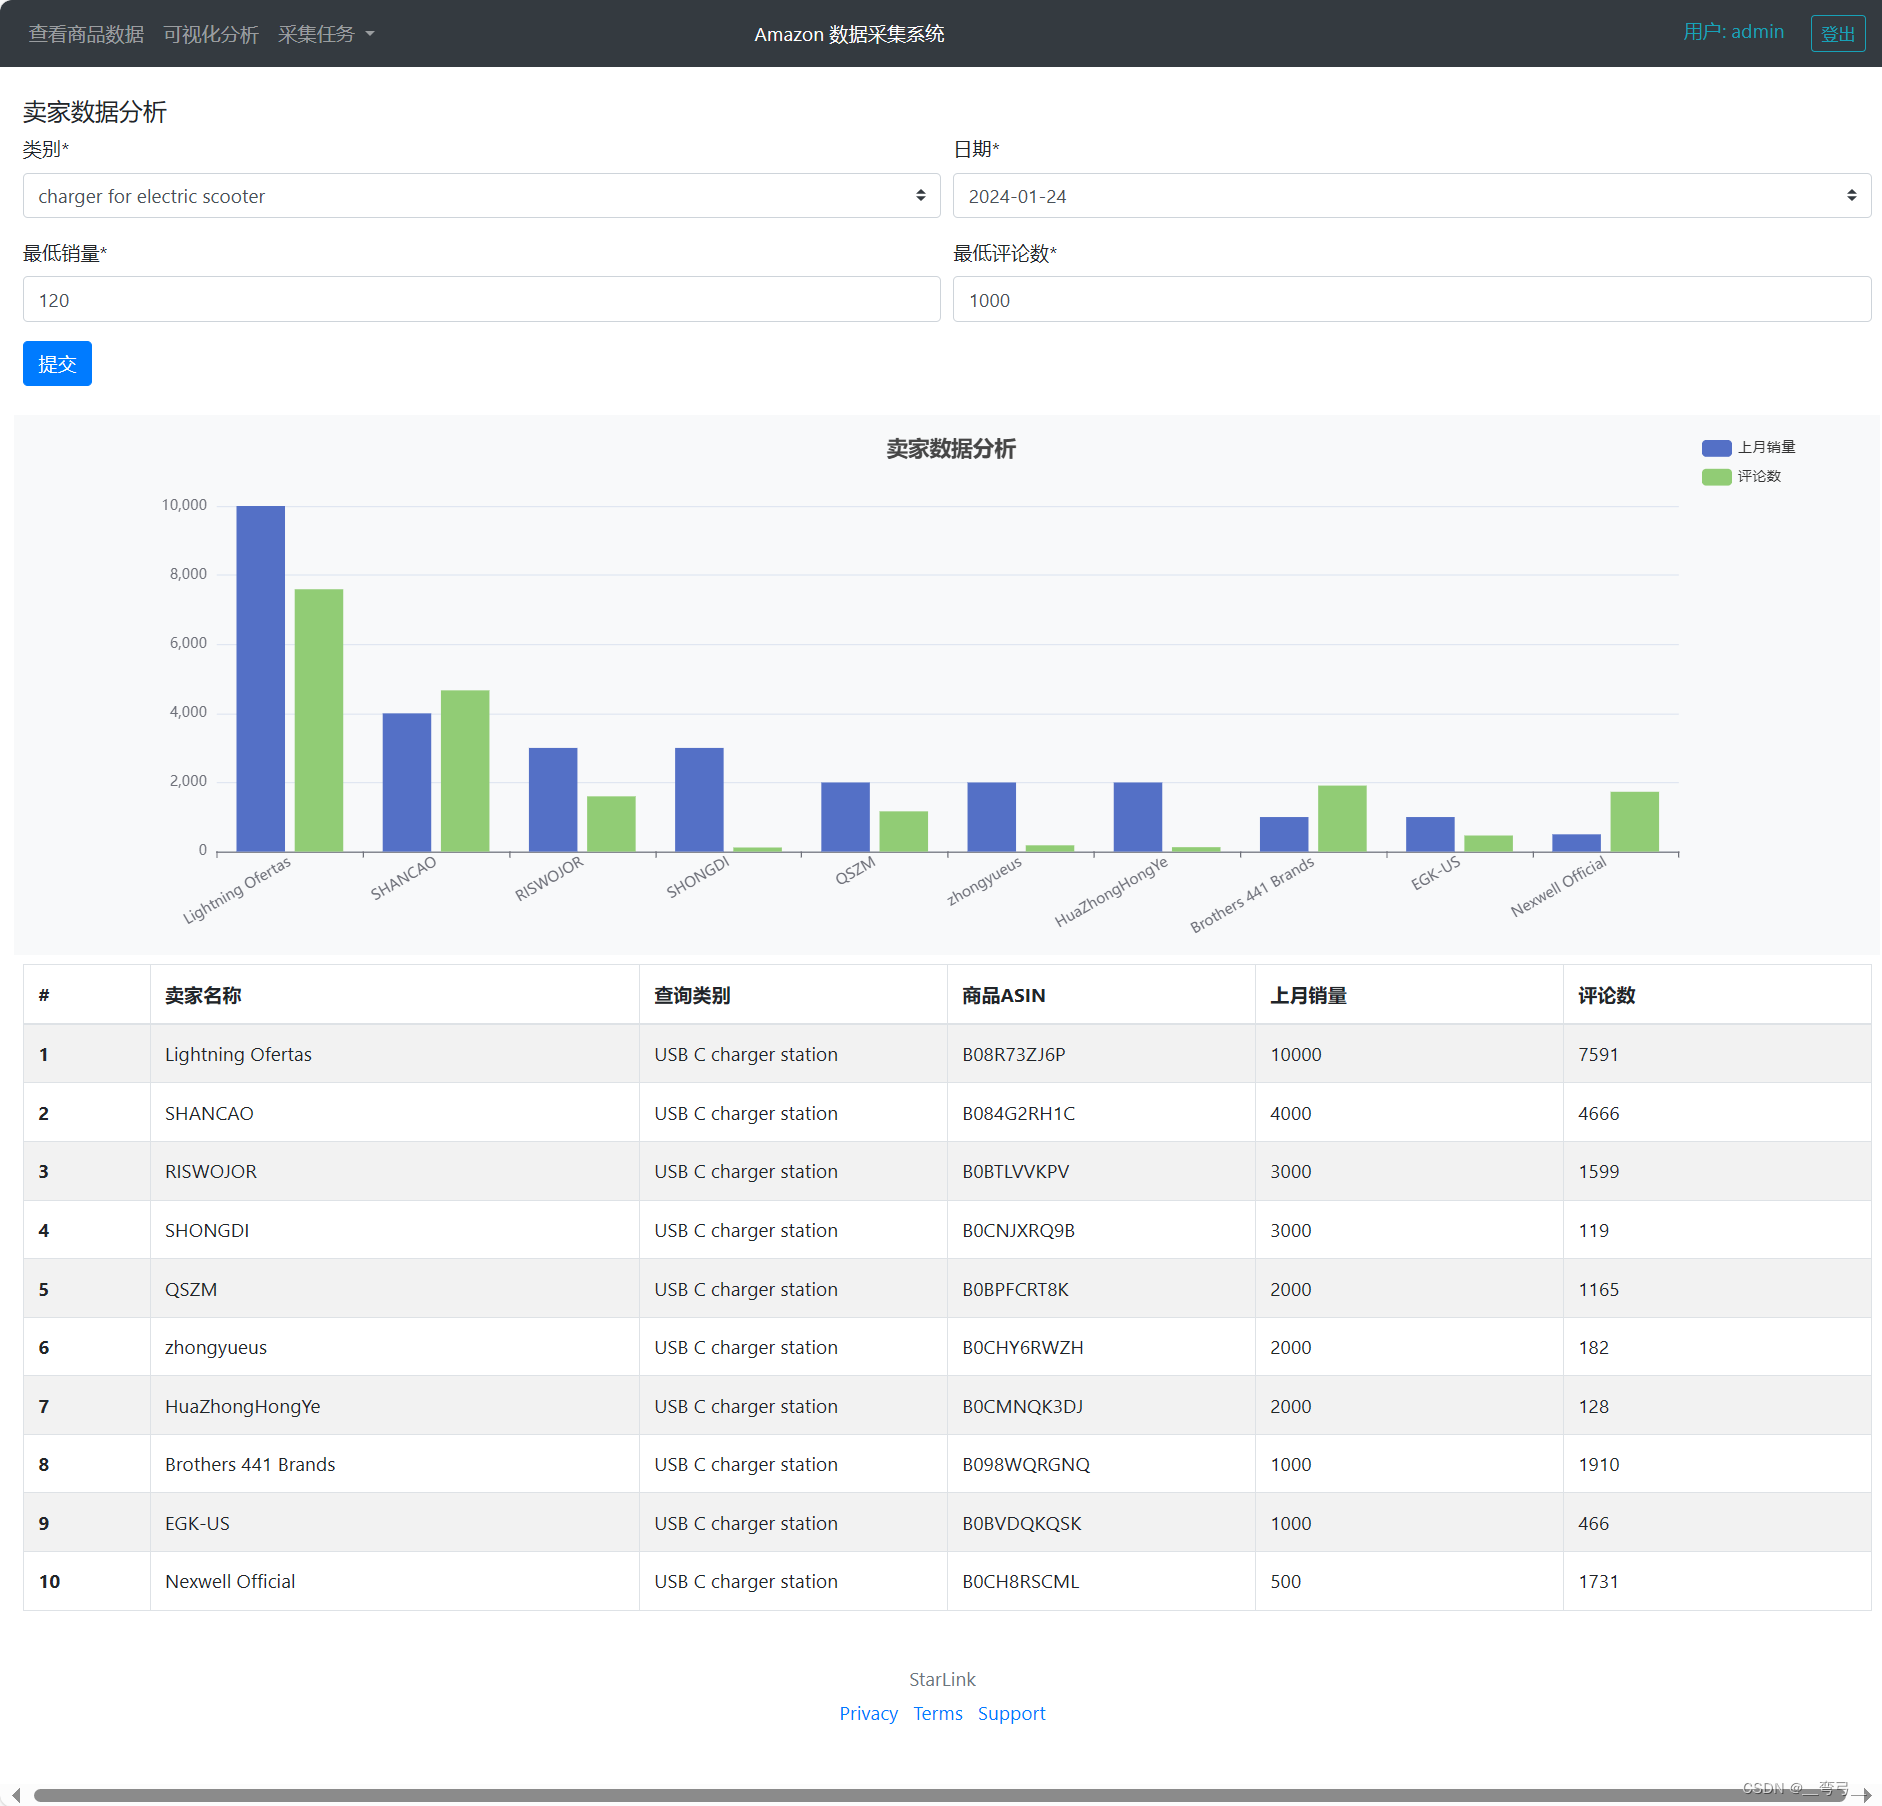Click the green Brothers 441 Brands bar

[x=1342, y=819]
